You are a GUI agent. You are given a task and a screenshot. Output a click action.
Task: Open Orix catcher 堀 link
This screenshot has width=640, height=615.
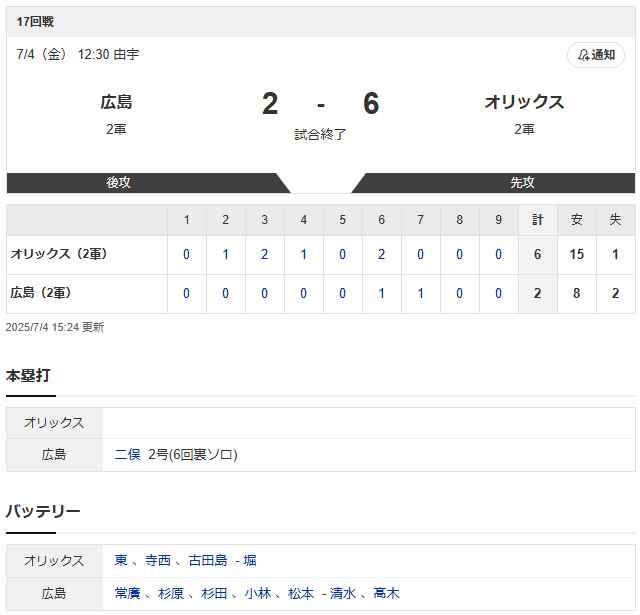(250, 560)
